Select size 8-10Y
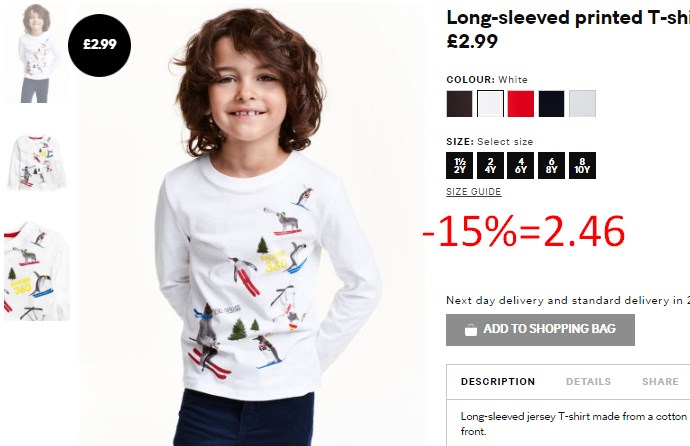 pyautogui.click(x=582, y=165)
